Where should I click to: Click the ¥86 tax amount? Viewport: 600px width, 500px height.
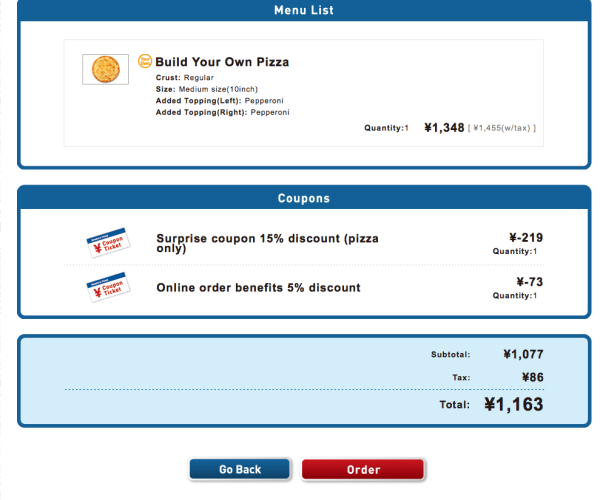pyautogui.click(x=533, y=378)
